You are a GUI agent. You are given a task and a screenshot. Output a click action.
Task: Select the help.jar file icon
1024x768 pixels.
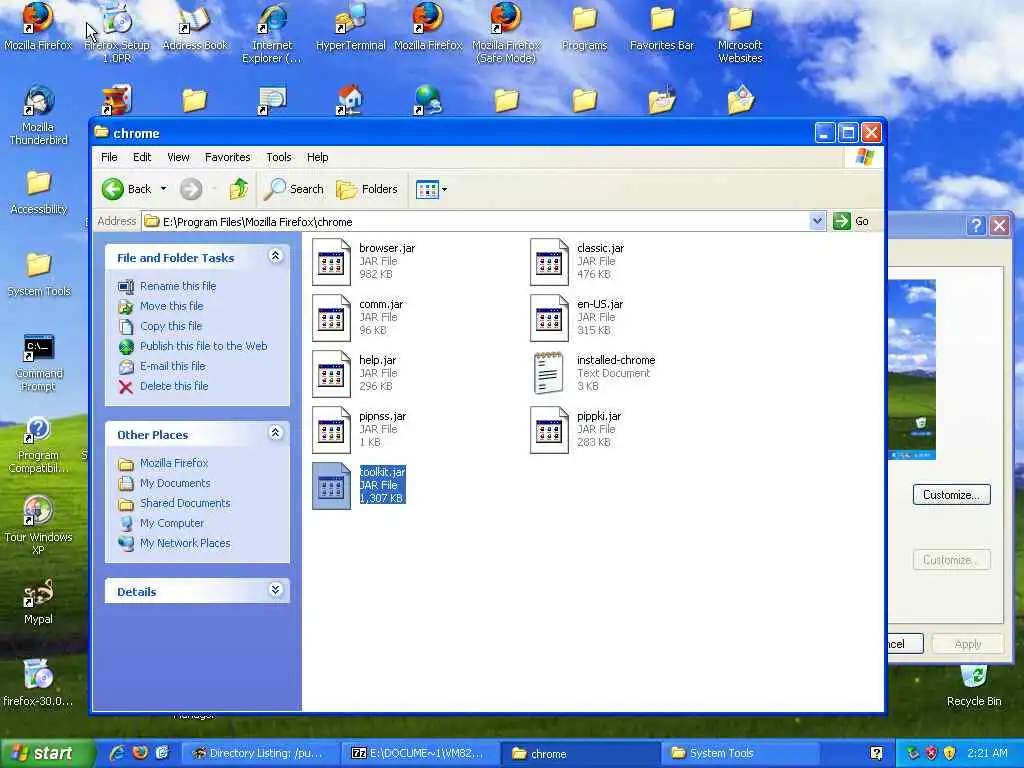[331, 374]
